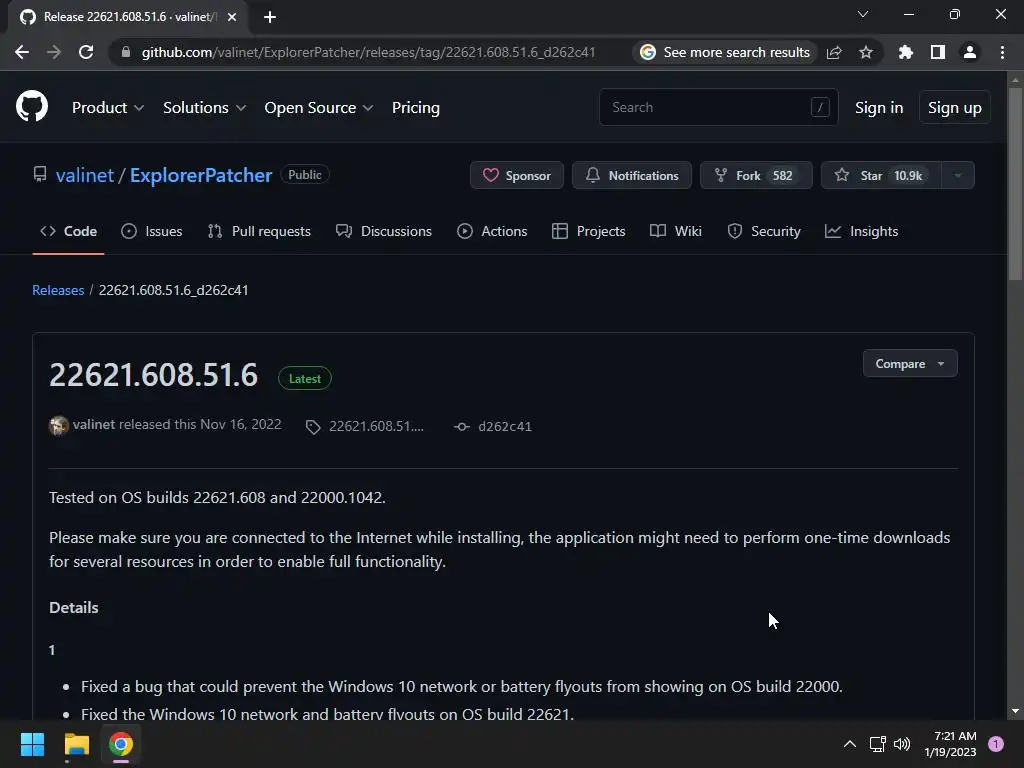This screenshot has height=768, width=1024.
Task: Click the Notifications button
Action: (632, 175)
